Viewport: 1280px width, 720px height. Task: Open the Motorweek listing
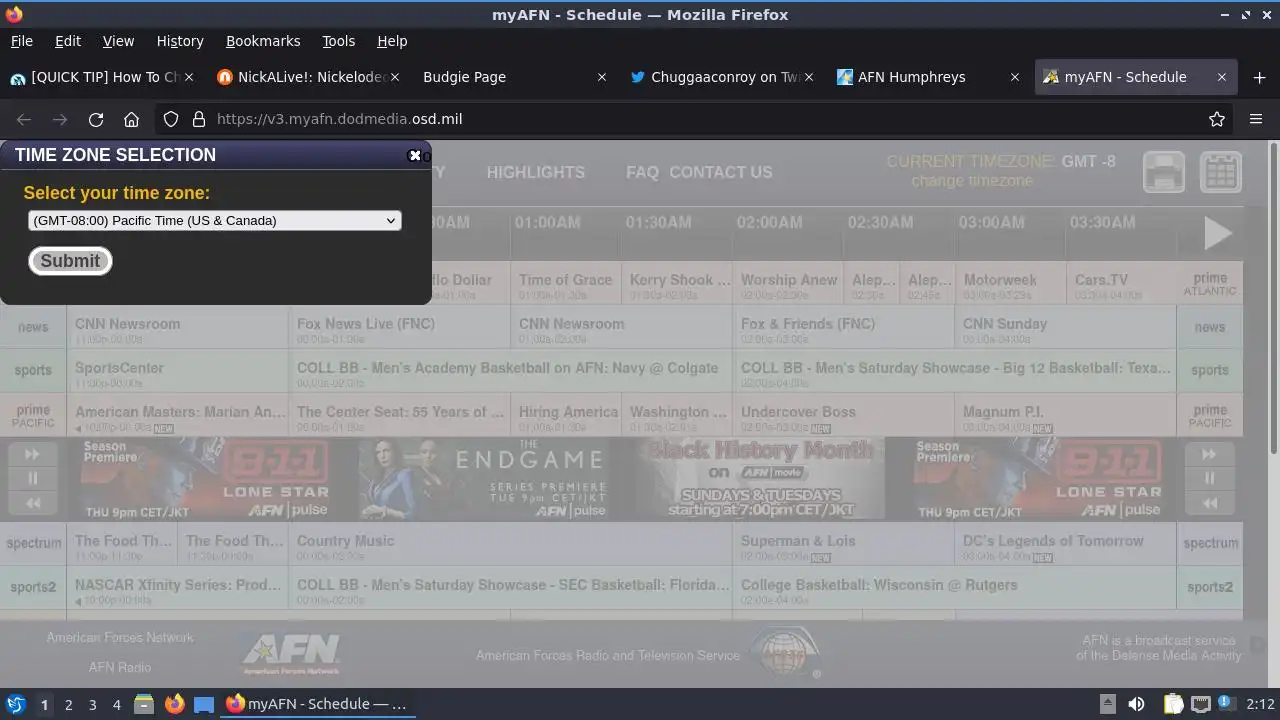click(x=1010, y=283)
